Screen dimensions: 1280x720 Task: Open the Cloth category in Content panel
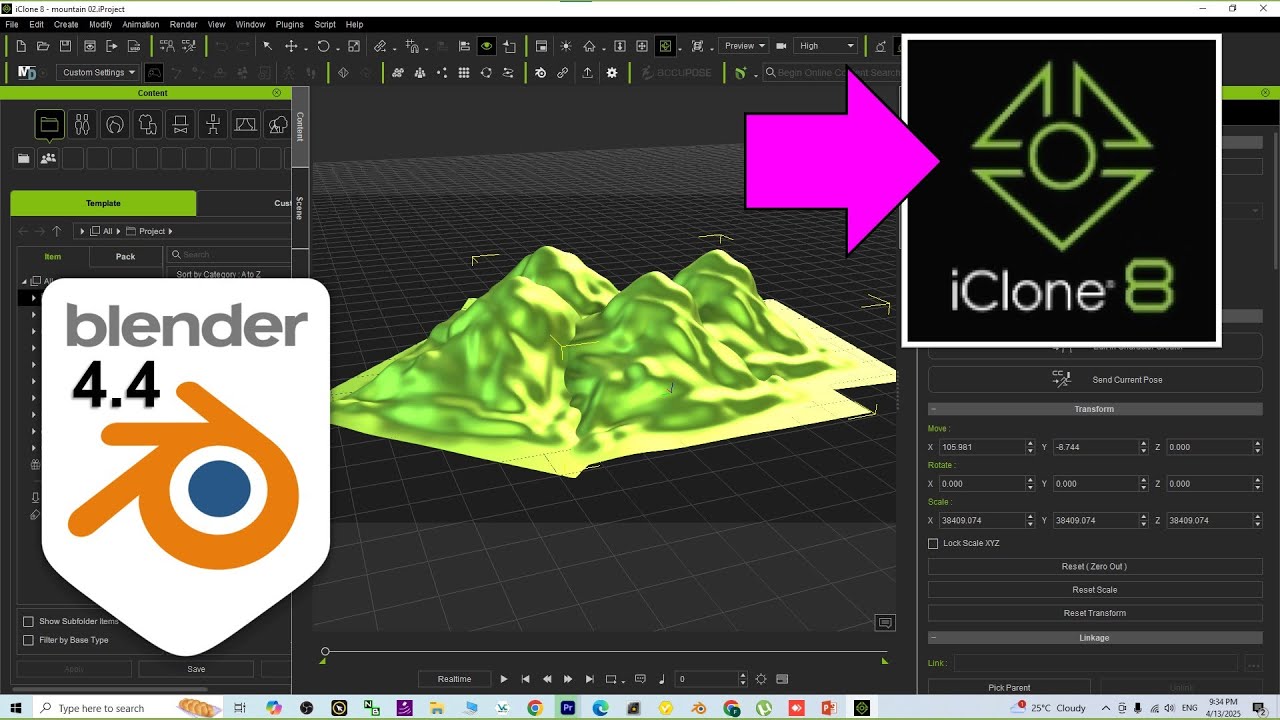147,125
